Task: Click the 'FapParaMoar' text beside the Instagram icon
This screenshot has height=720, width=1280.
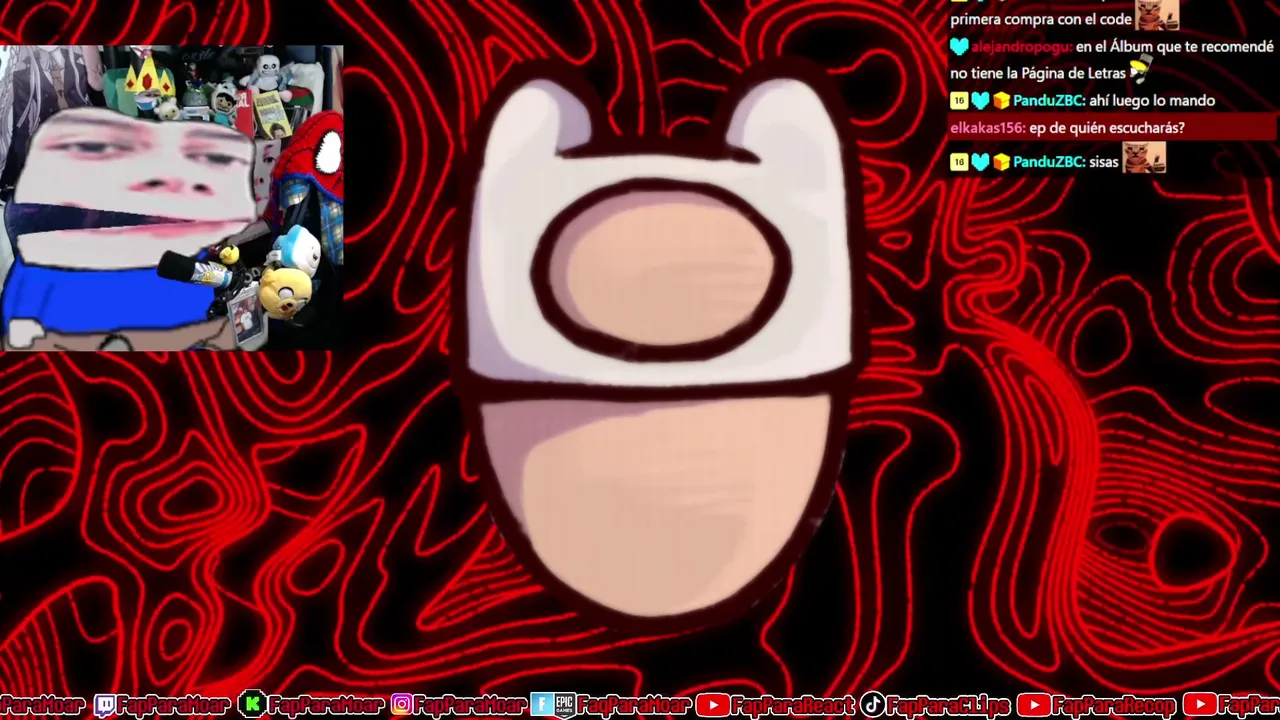Action: 470,705
